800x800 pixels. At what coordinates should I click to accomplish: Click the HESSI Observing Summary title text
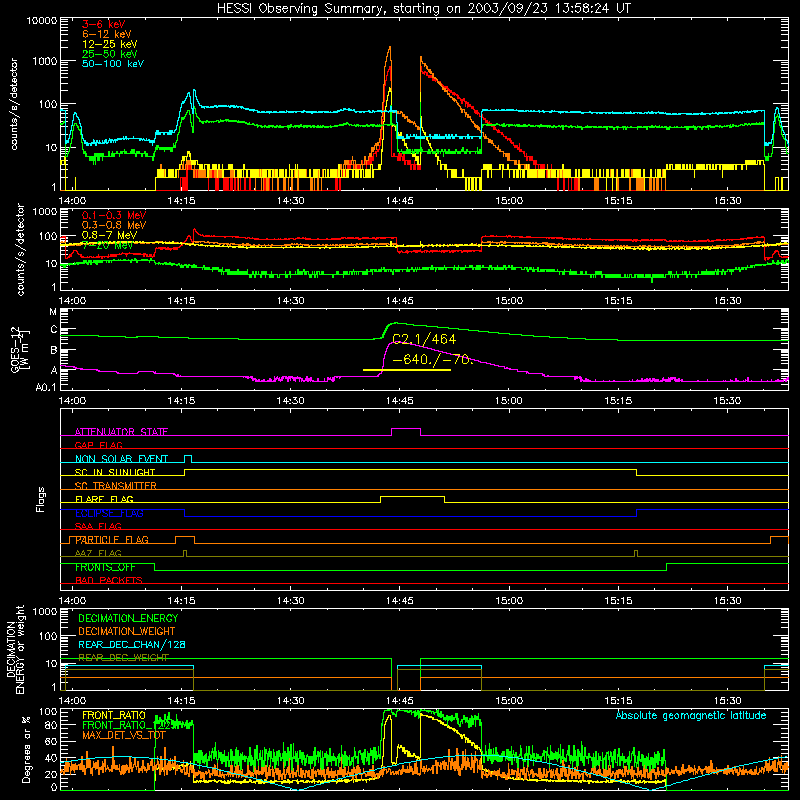point(423,8)
